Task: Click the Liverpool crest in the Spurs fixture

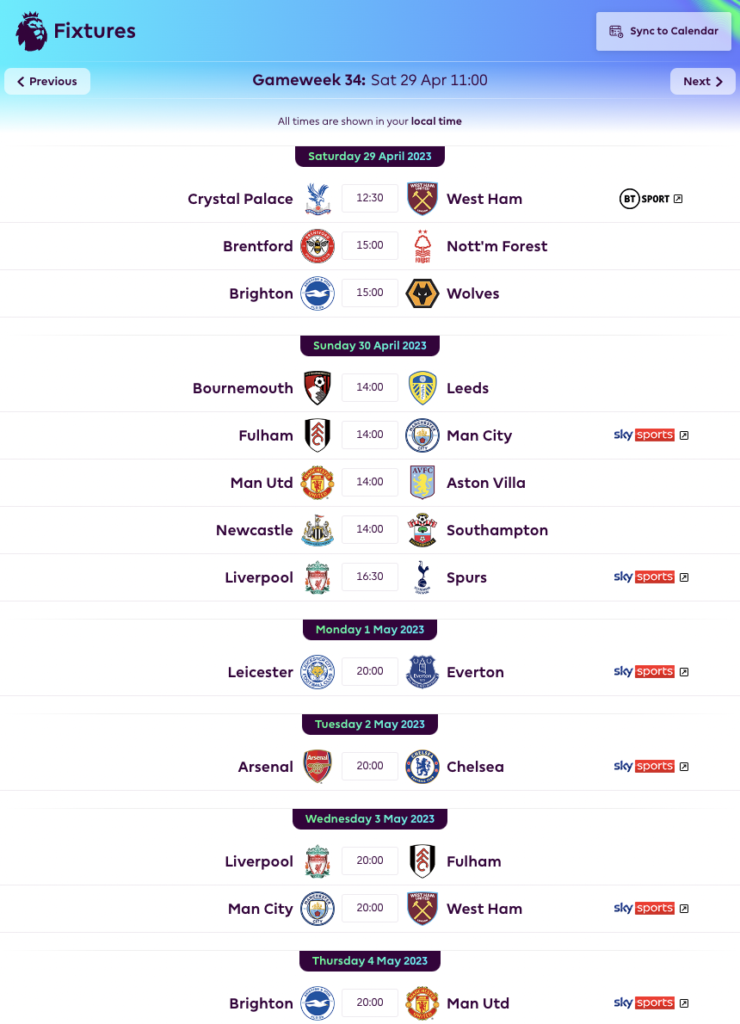Action: point(316,577)
